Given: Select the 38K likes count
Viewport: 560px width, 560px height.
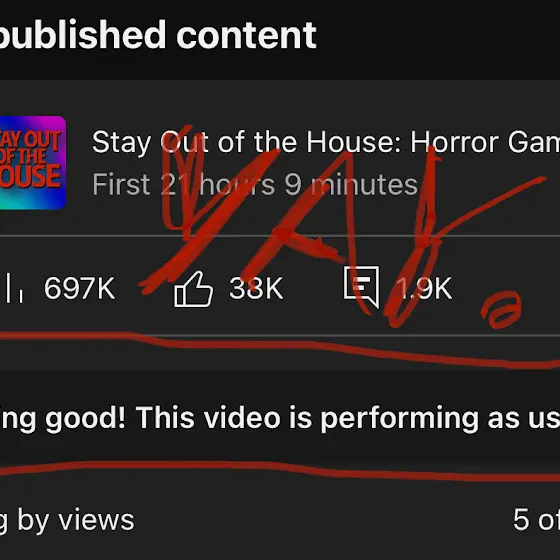Looking at the screenshot, I should (256, 288).
